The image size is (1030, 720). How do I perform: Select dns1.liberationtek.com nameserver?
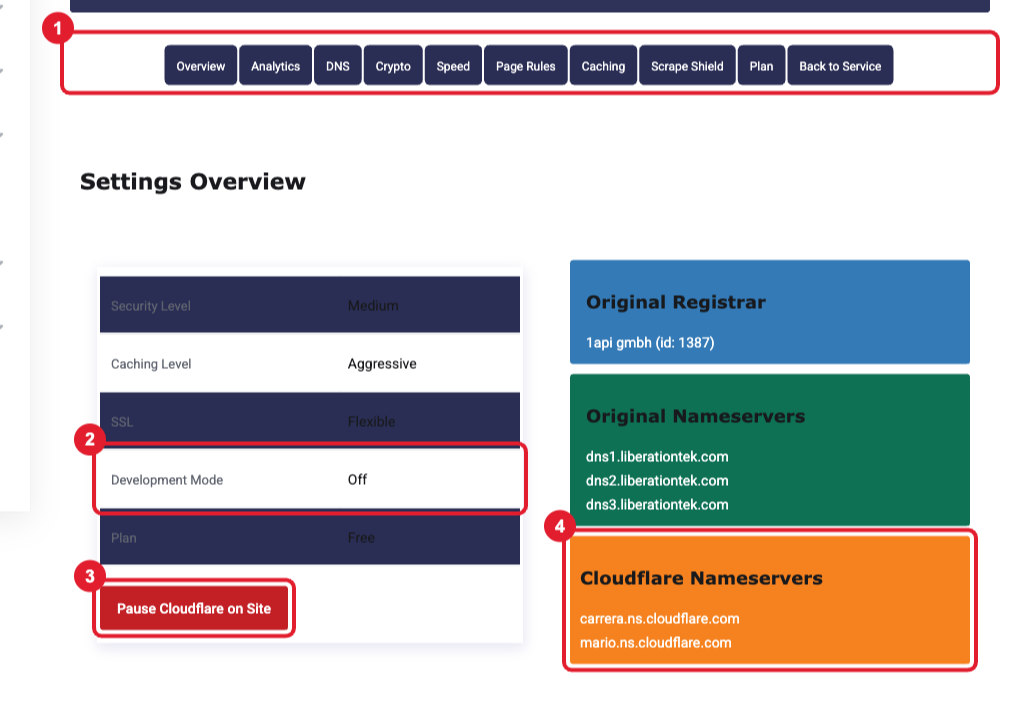click(657, 457)
